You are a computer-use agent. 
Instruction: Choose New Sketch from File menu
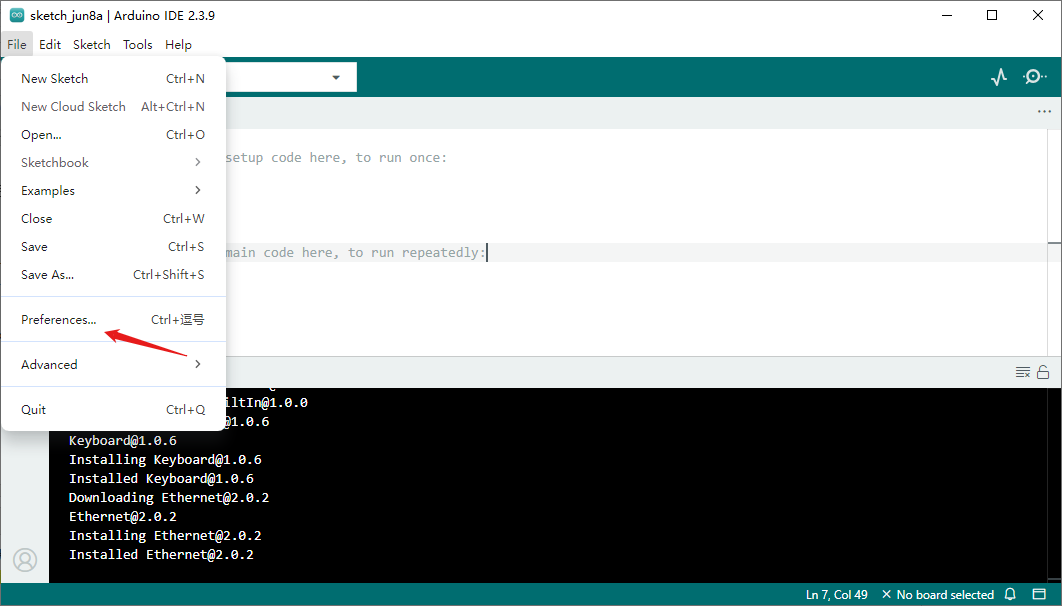[x=113, y=79]
